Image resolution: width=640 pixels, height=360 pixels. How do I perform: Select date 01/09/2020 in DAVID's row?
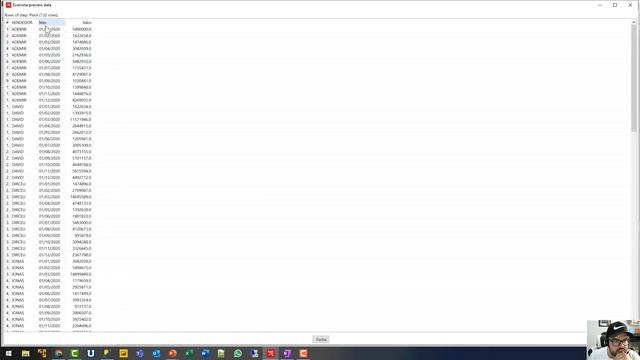coord(49,158)
